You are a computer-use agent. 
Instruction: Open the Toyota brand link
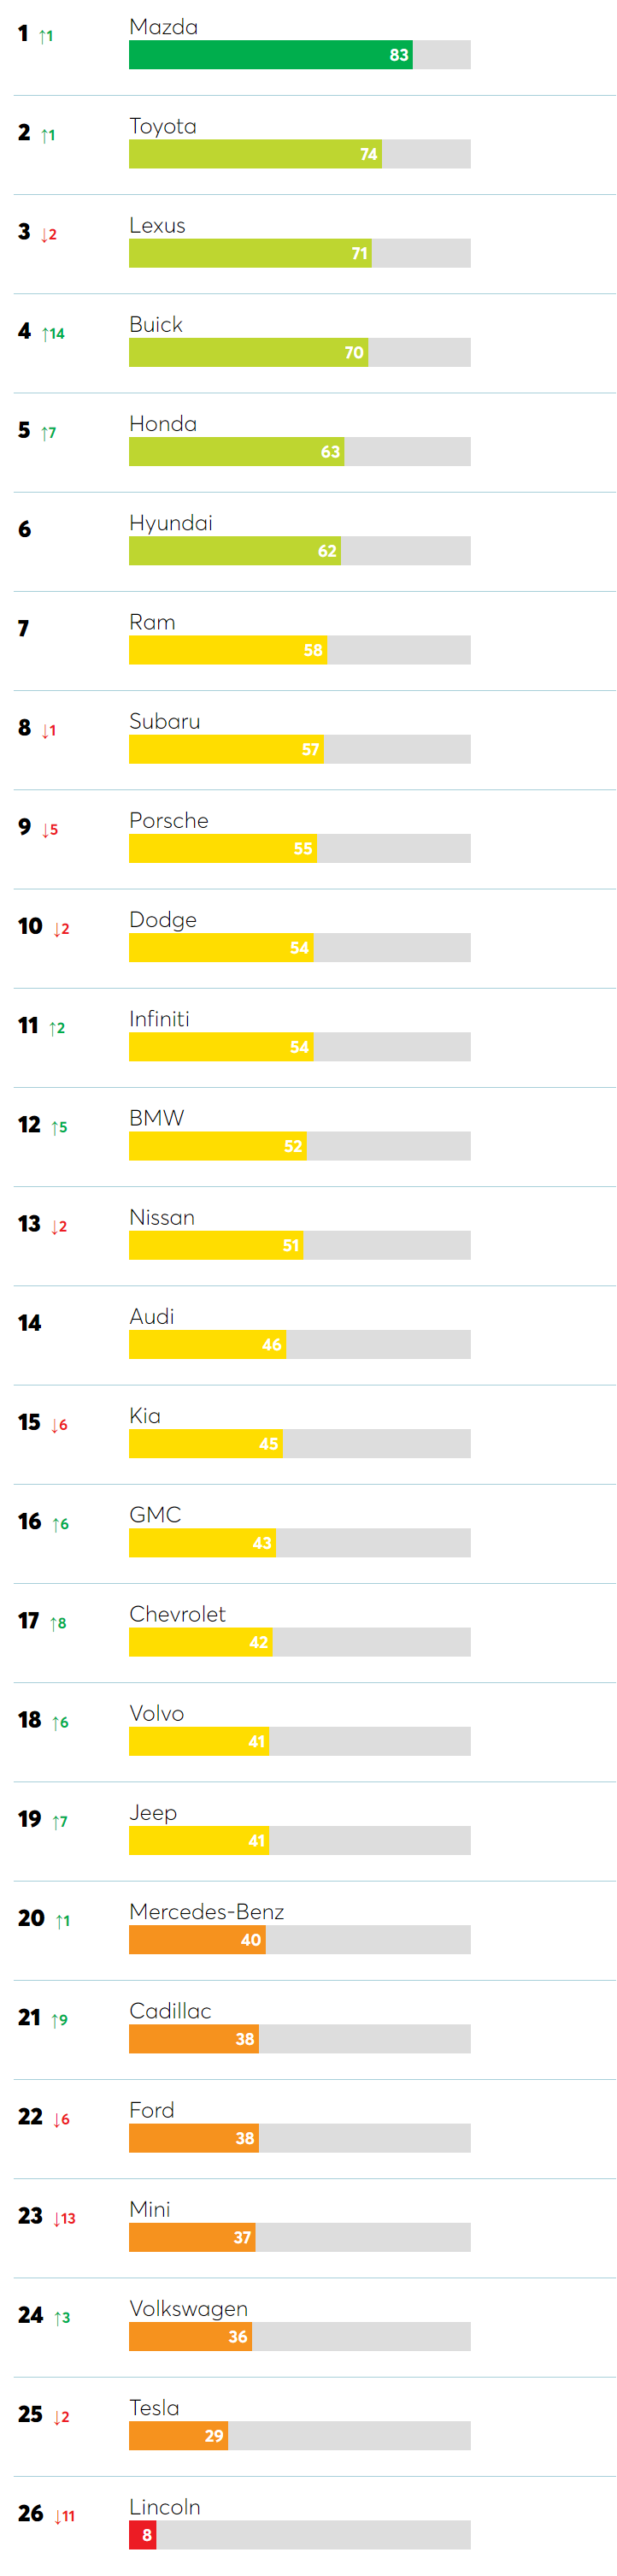coord(162,126)
